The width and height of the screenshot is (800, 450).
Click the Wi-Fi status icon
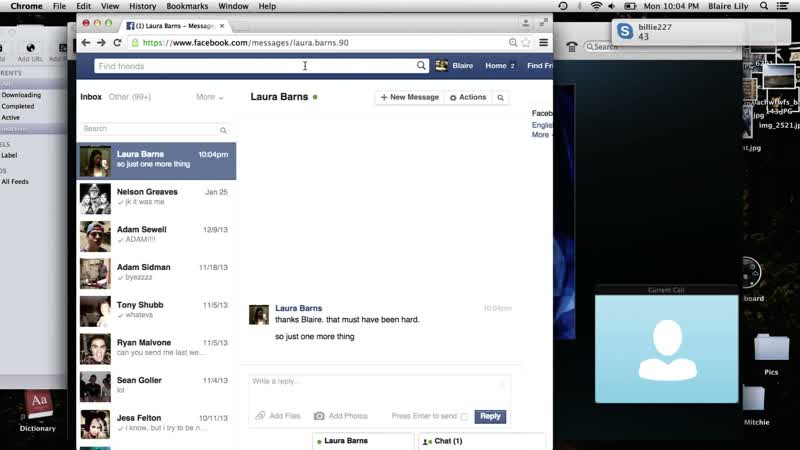[595, 6]
